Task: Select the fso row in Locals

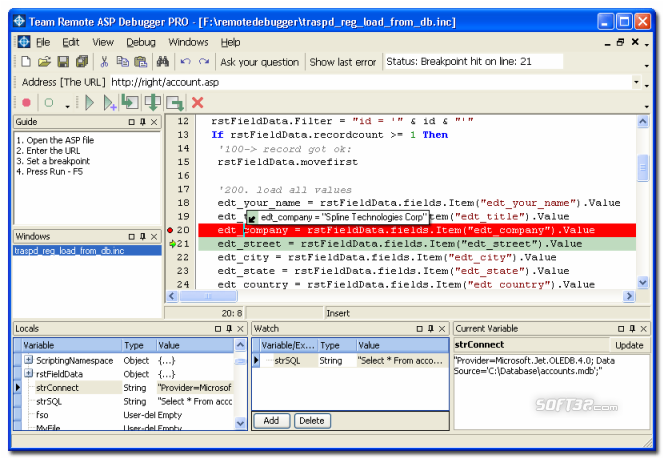Action: (127, 415)
